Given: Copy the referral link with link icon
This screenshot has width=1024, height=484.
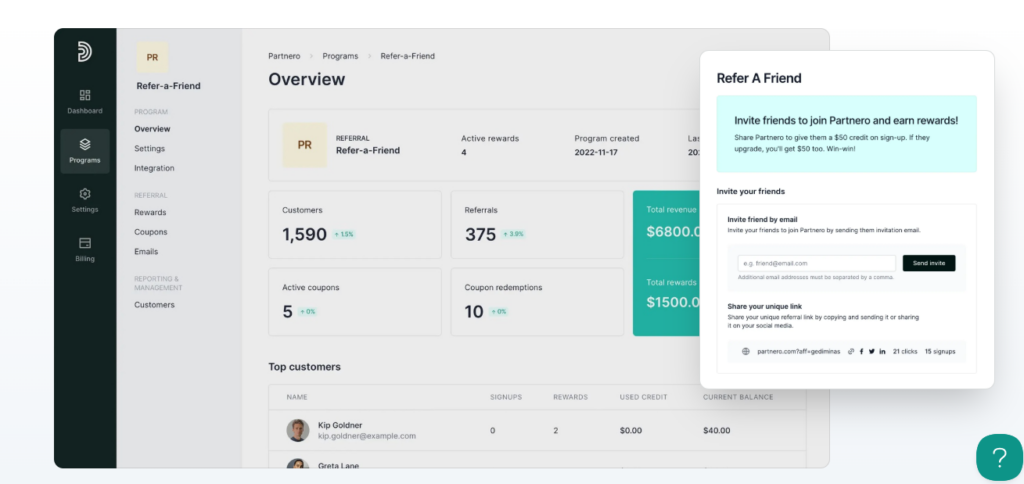Looking at the screenshot, I should click(x=851, y=351).
